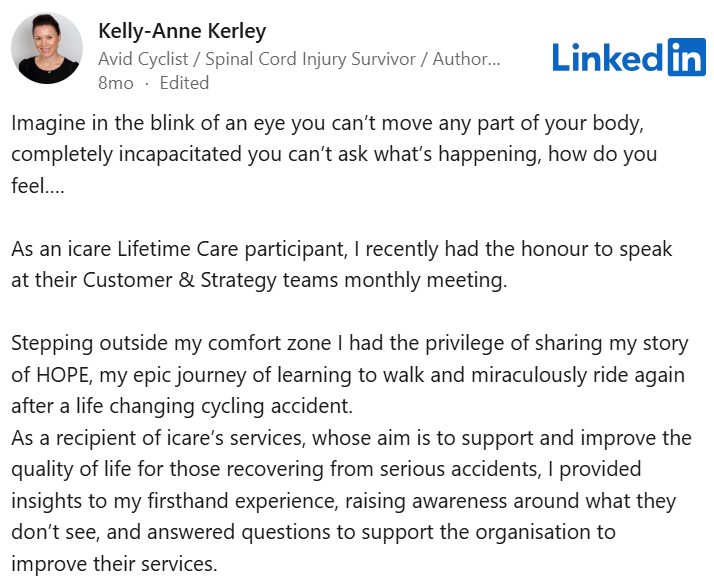Click the 'As a recipient of icare's services' line

(351, 438)
